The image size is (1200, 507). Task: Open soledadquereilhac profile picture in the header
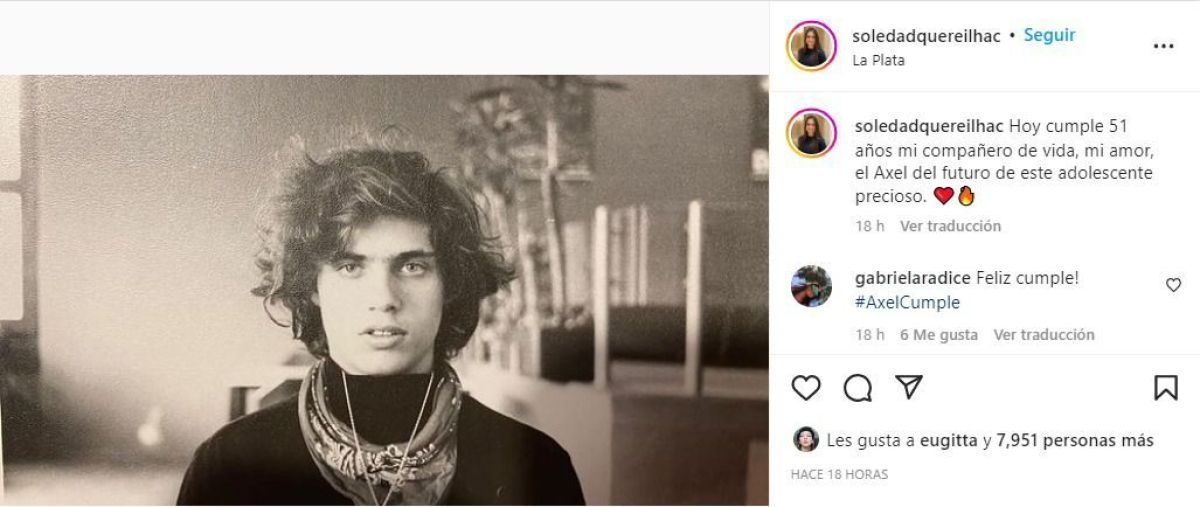(811, 46)
